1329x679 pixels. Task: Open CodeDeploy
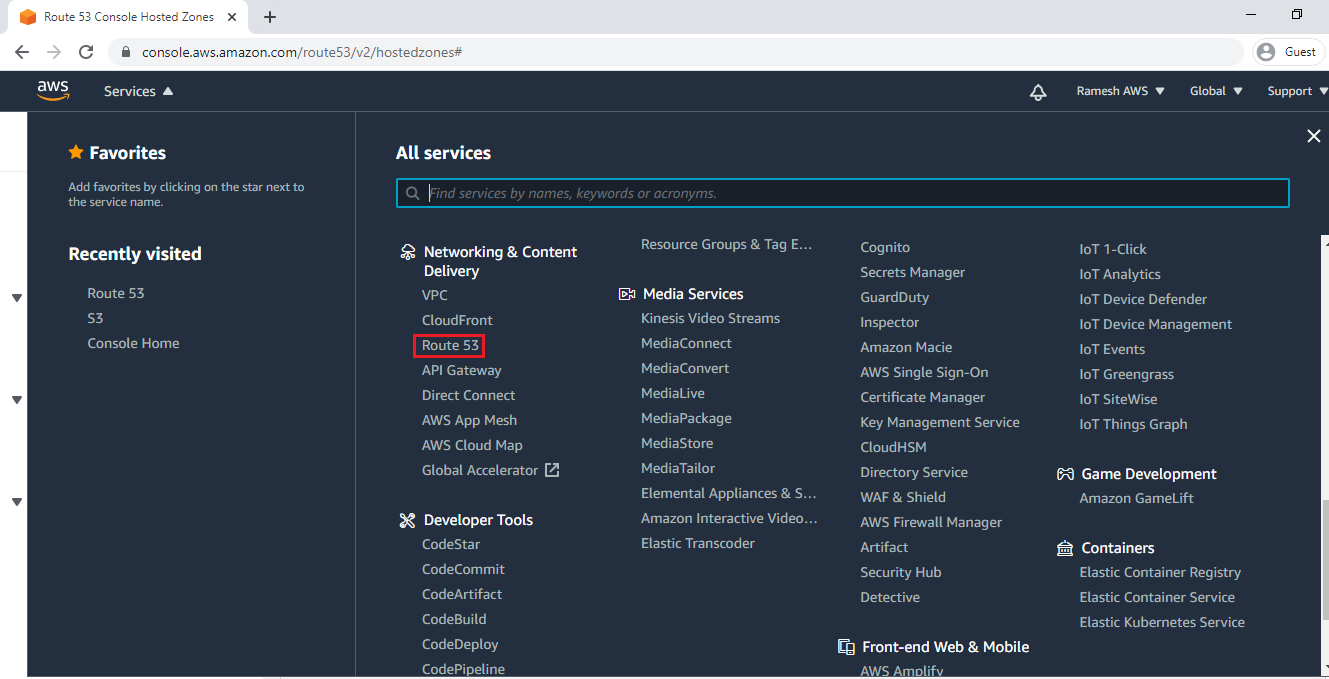460,644
